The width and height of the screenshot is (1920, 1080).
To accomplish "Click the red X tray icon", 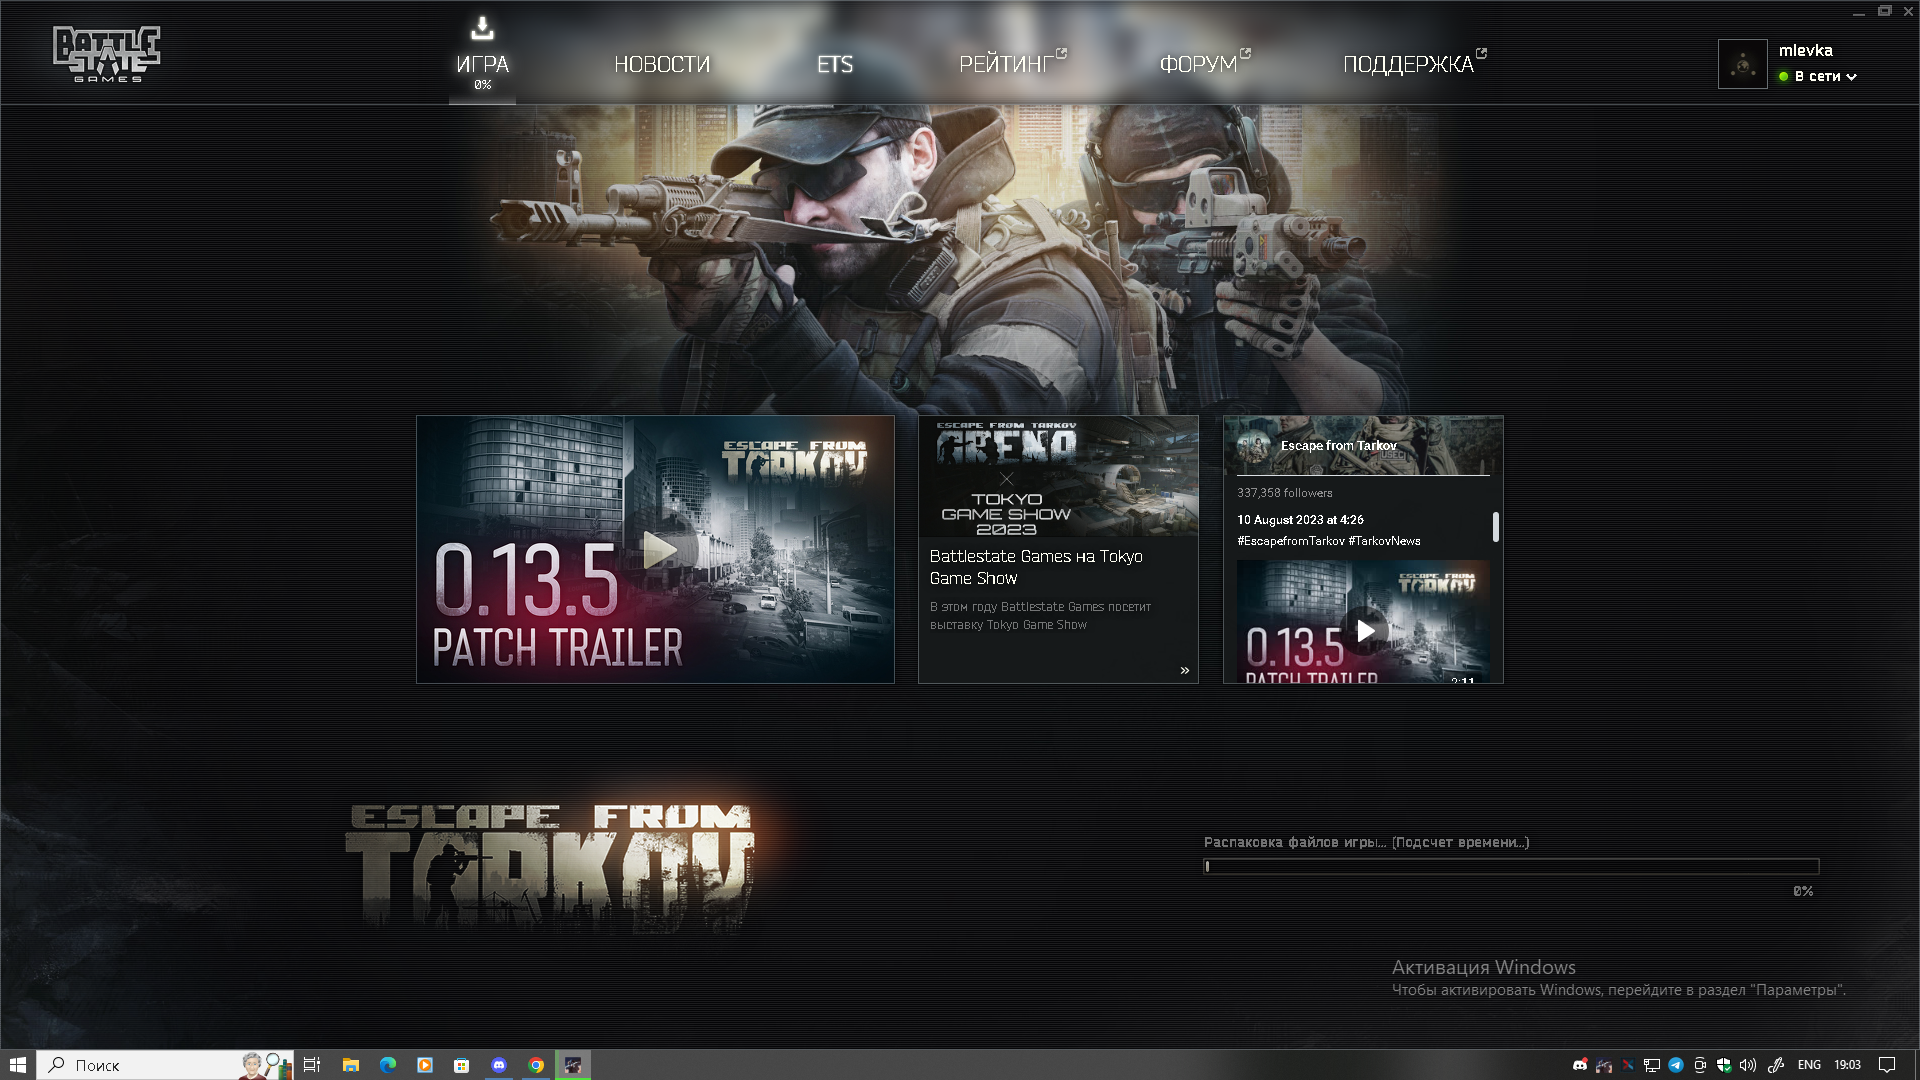I will click(1627, 1065).
